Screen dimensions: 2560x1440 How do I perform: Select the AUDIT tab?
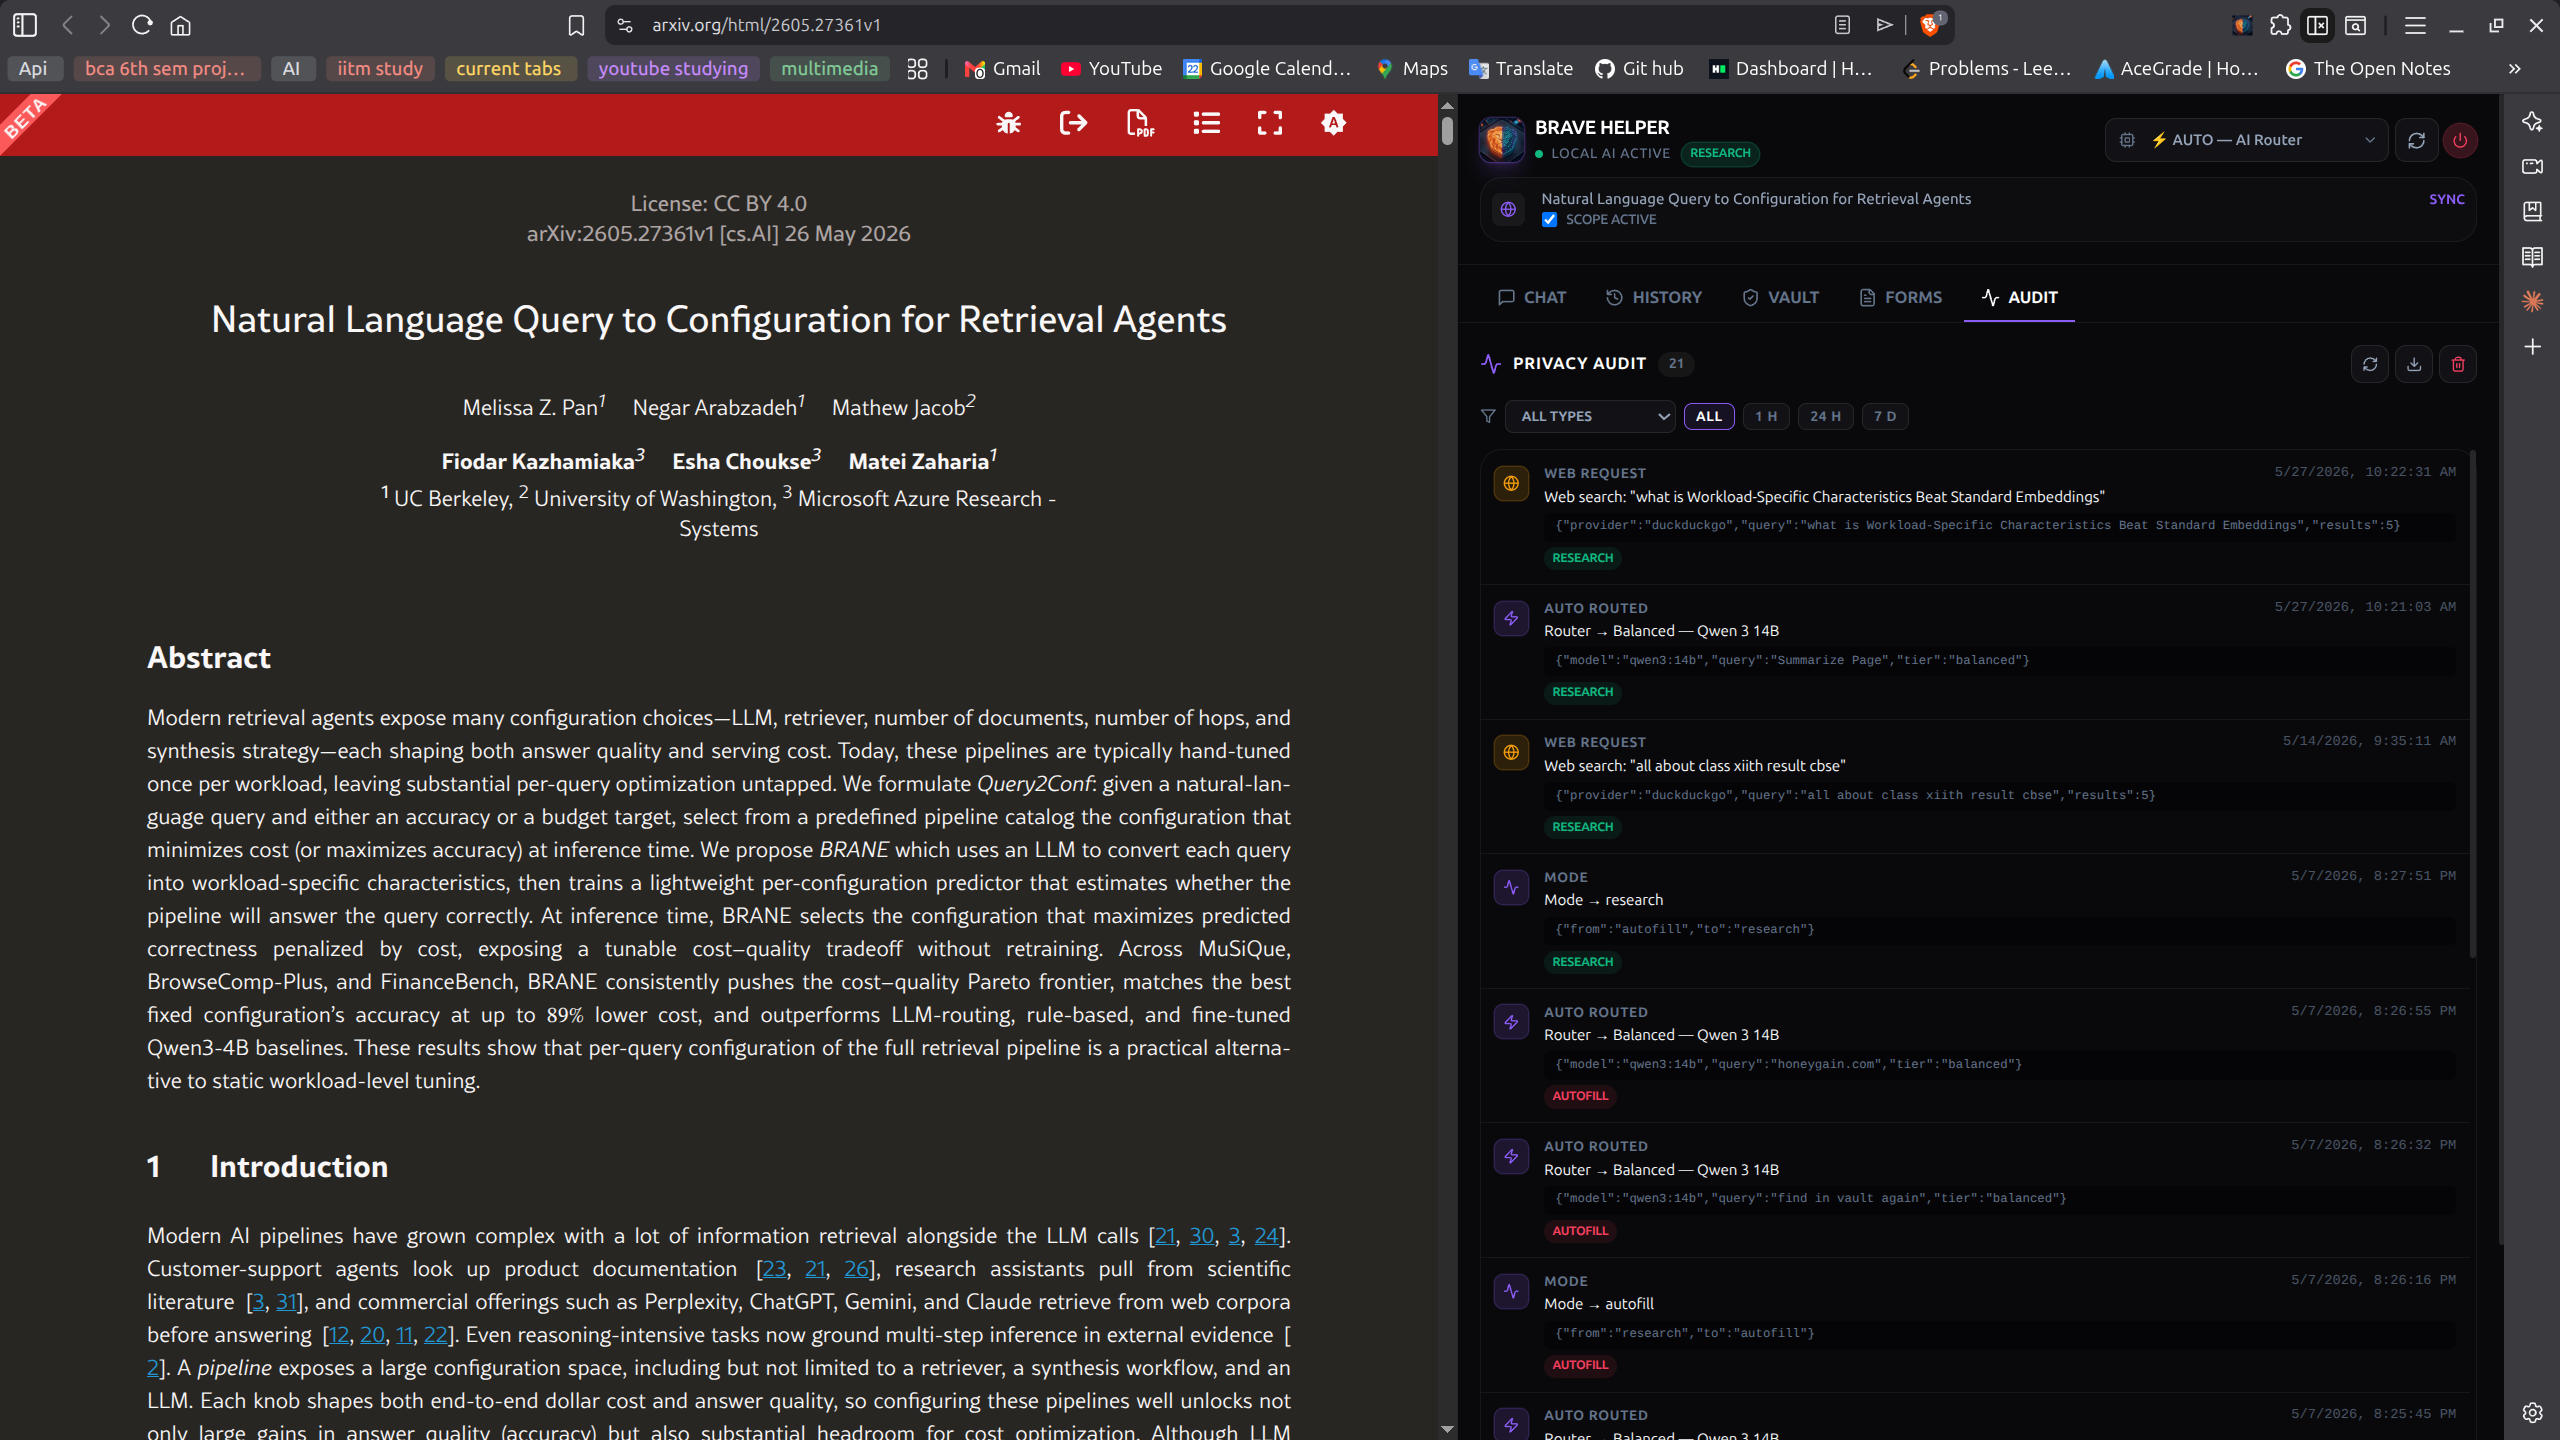coord(2020,297)
